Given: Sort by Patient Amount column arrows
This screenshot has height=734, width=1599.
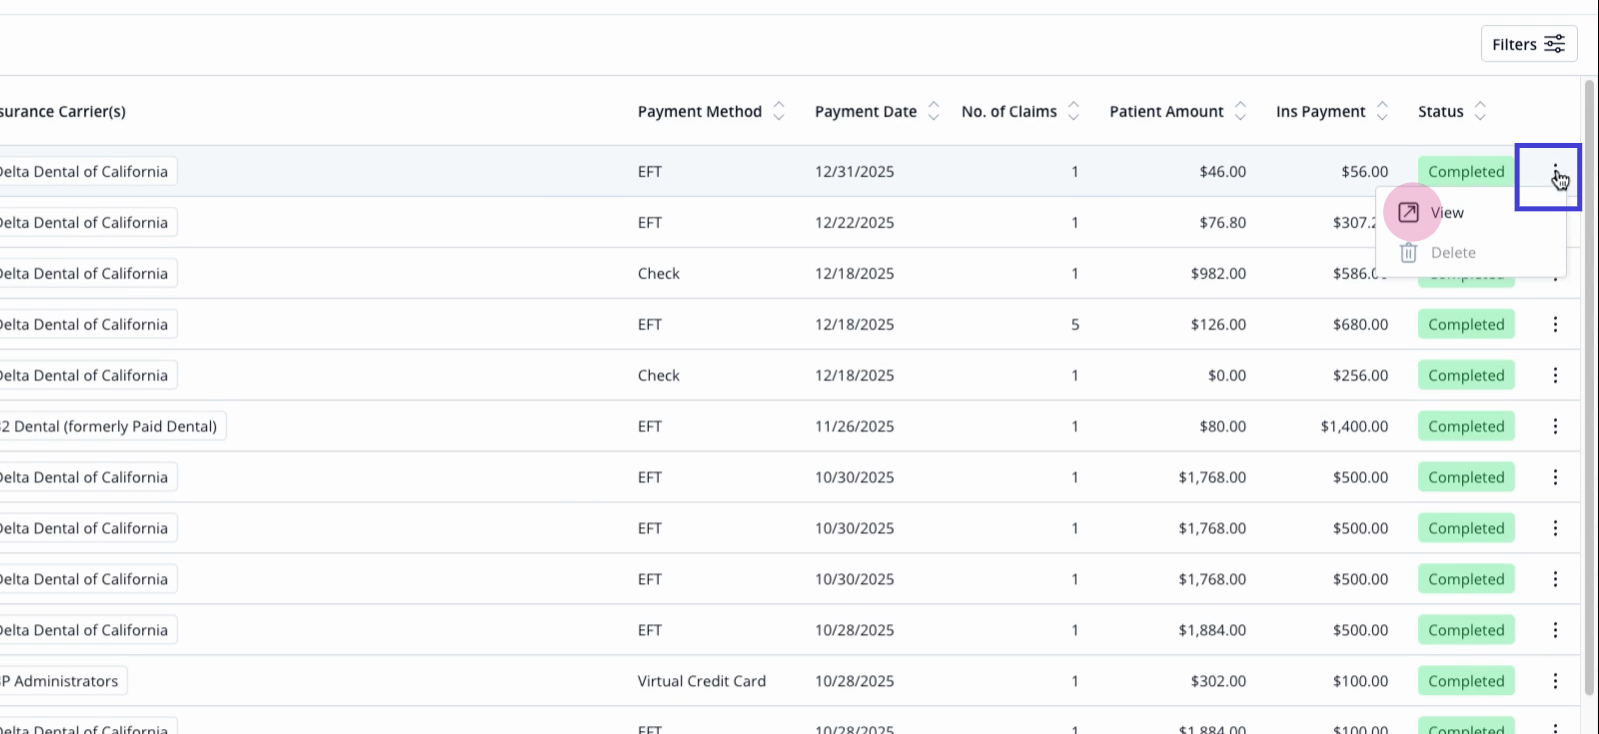Looking at the screenshot, I should [x=1241, y=111].
